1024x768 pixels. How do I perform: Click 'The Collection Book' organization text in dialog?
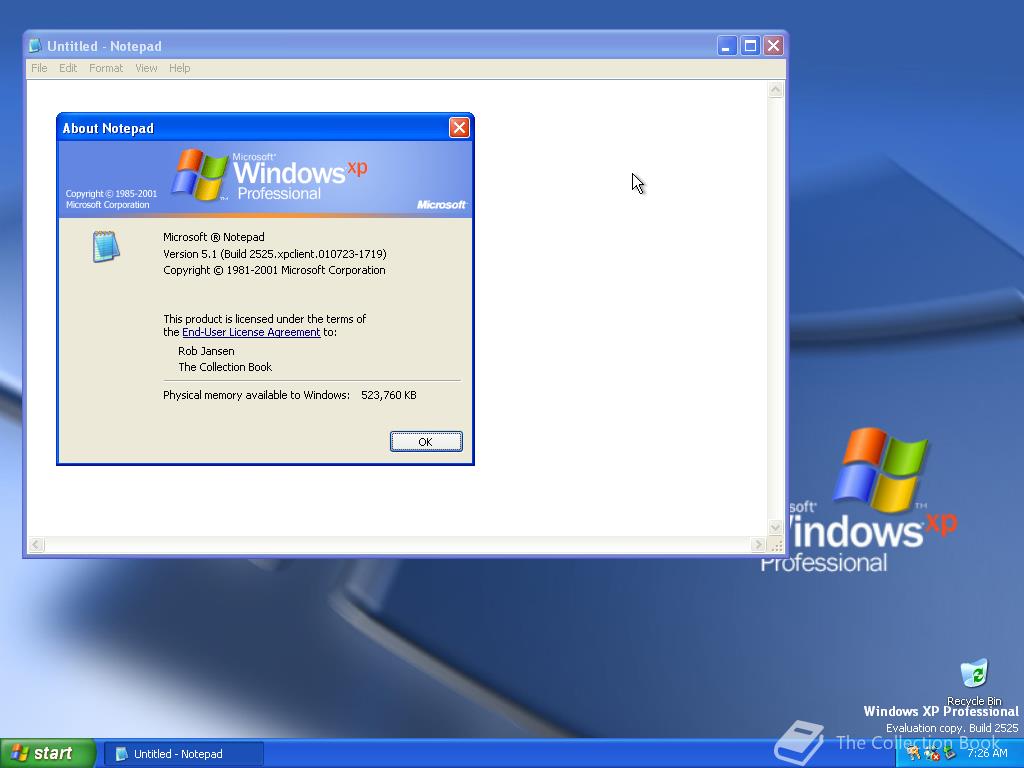tap(225, 367)
